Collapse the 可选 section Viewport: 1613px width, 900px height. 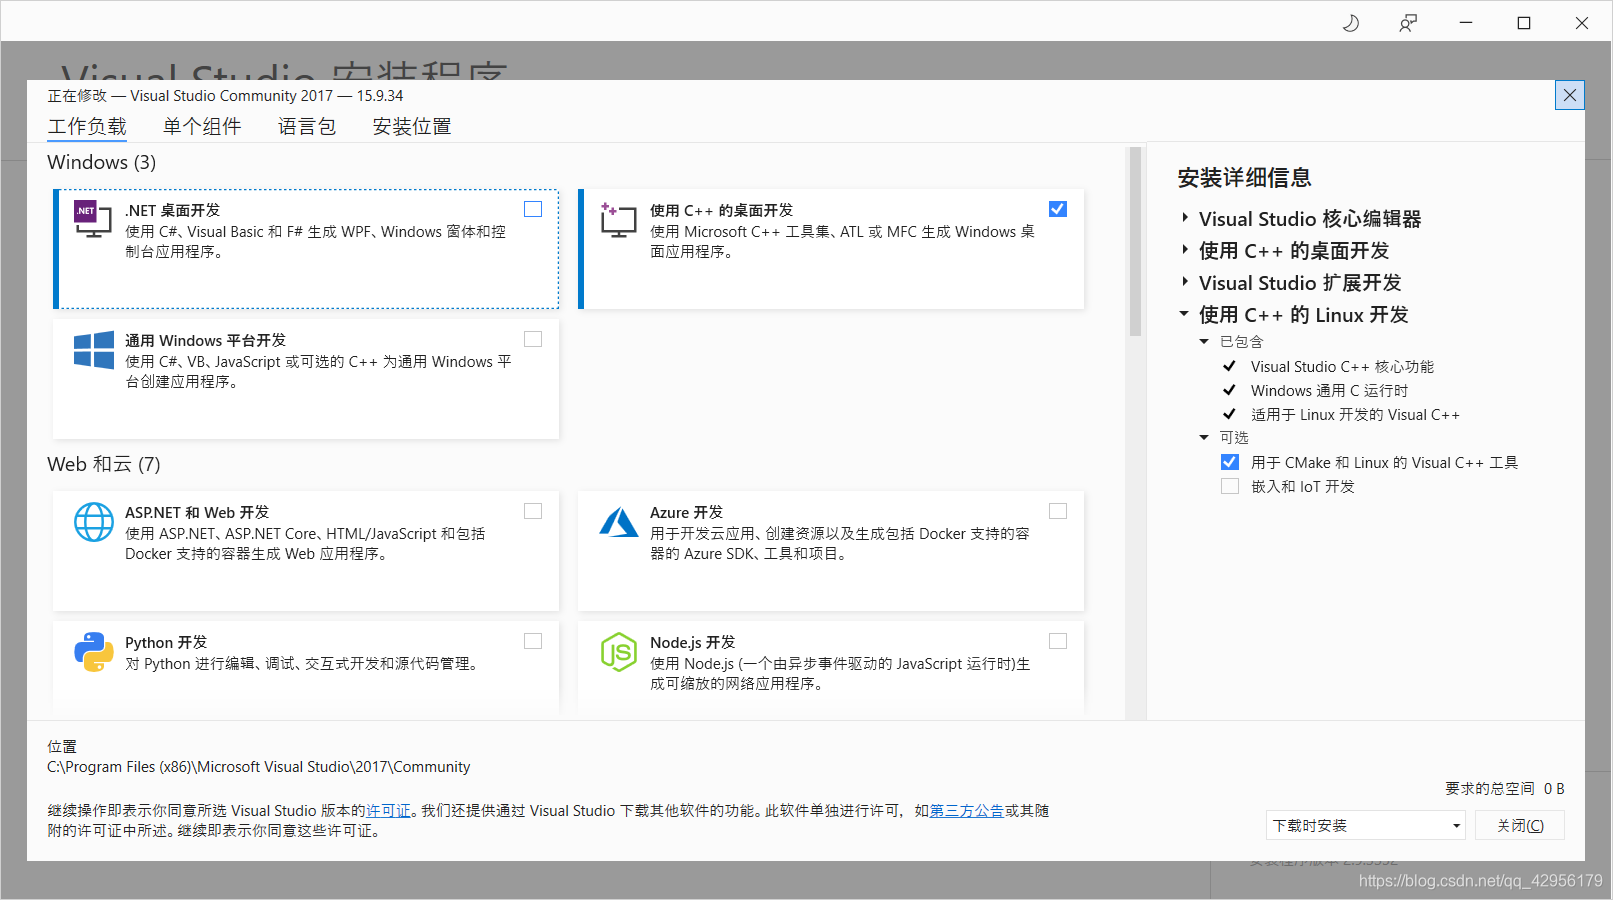(x=1205, y=438)
